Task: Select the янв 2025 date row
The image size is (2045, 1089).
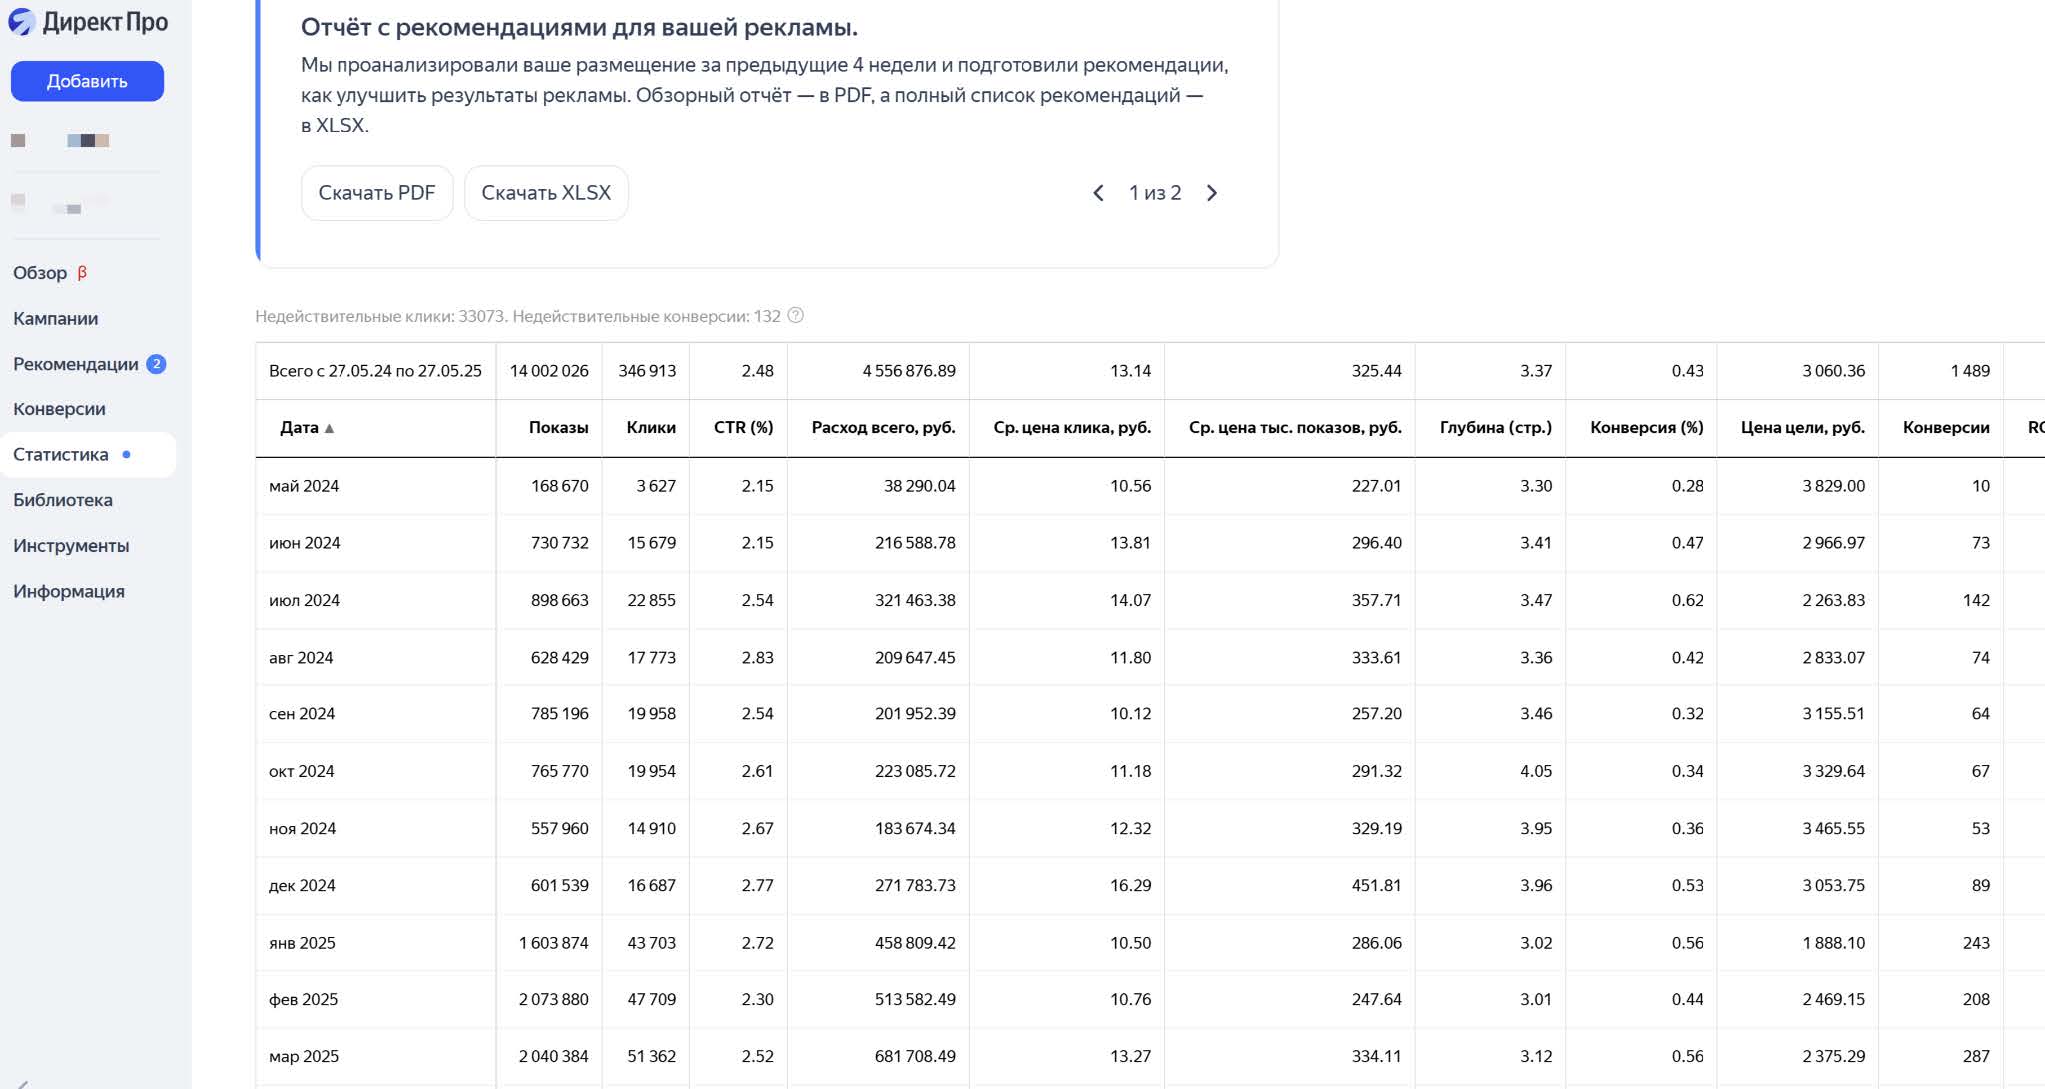Action: tap(302, 943)
